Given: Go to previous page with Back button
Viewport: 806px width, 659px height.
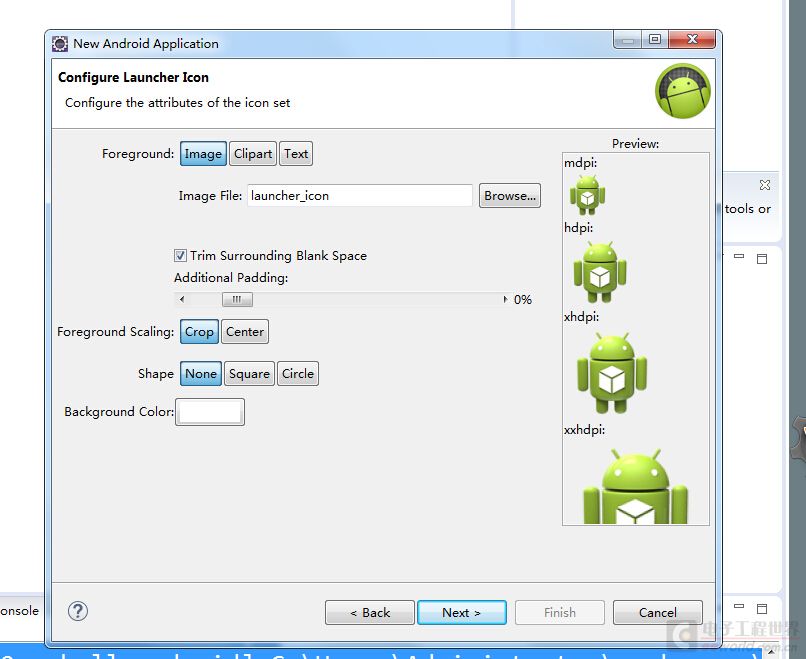Looking at the screenshot, I should 370,612.
